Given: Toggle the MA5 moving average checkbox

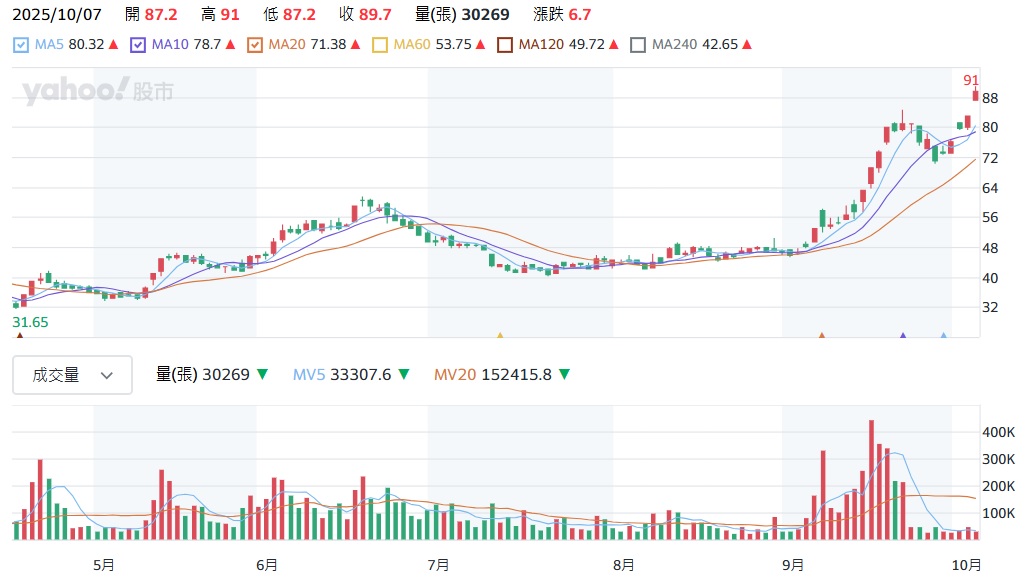Looking at the screenshot, I should click(22, 45).
